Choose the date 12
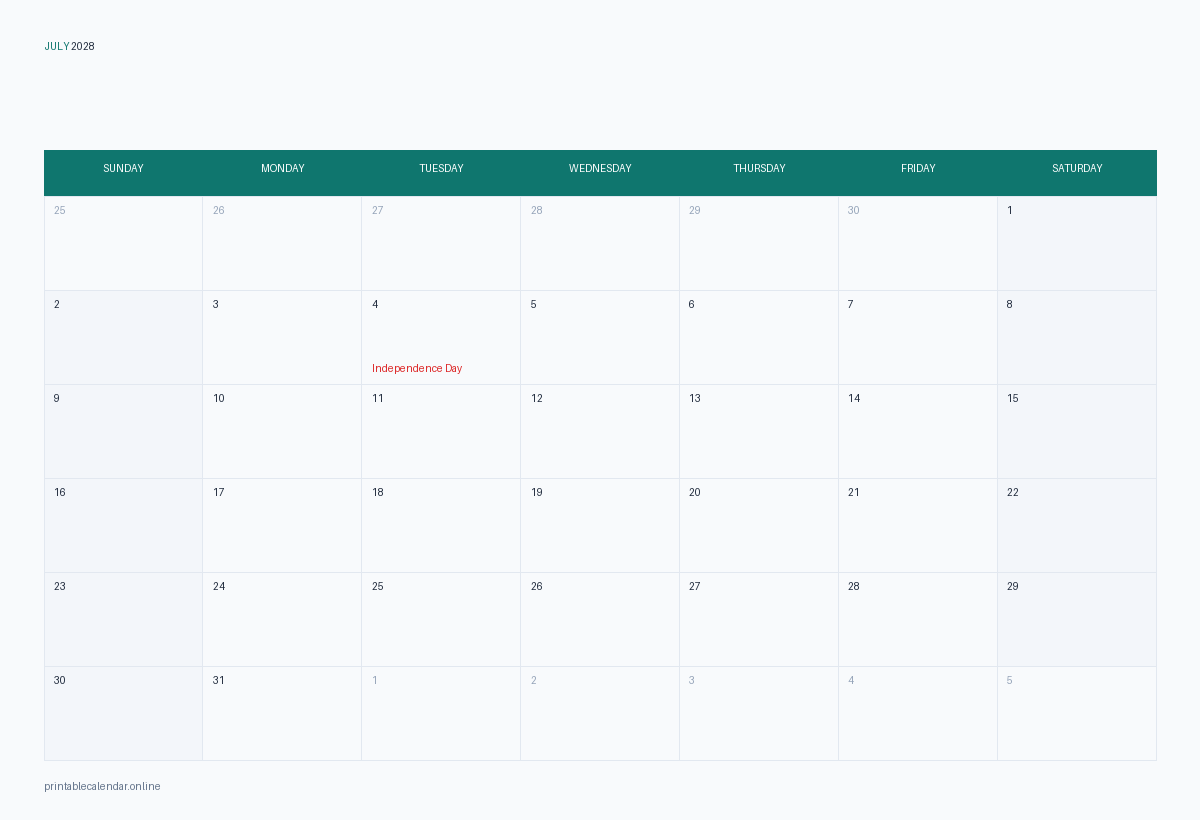The height and width of the screenshot is (820, 1200). pyautogui.click(x=600, y=431)
